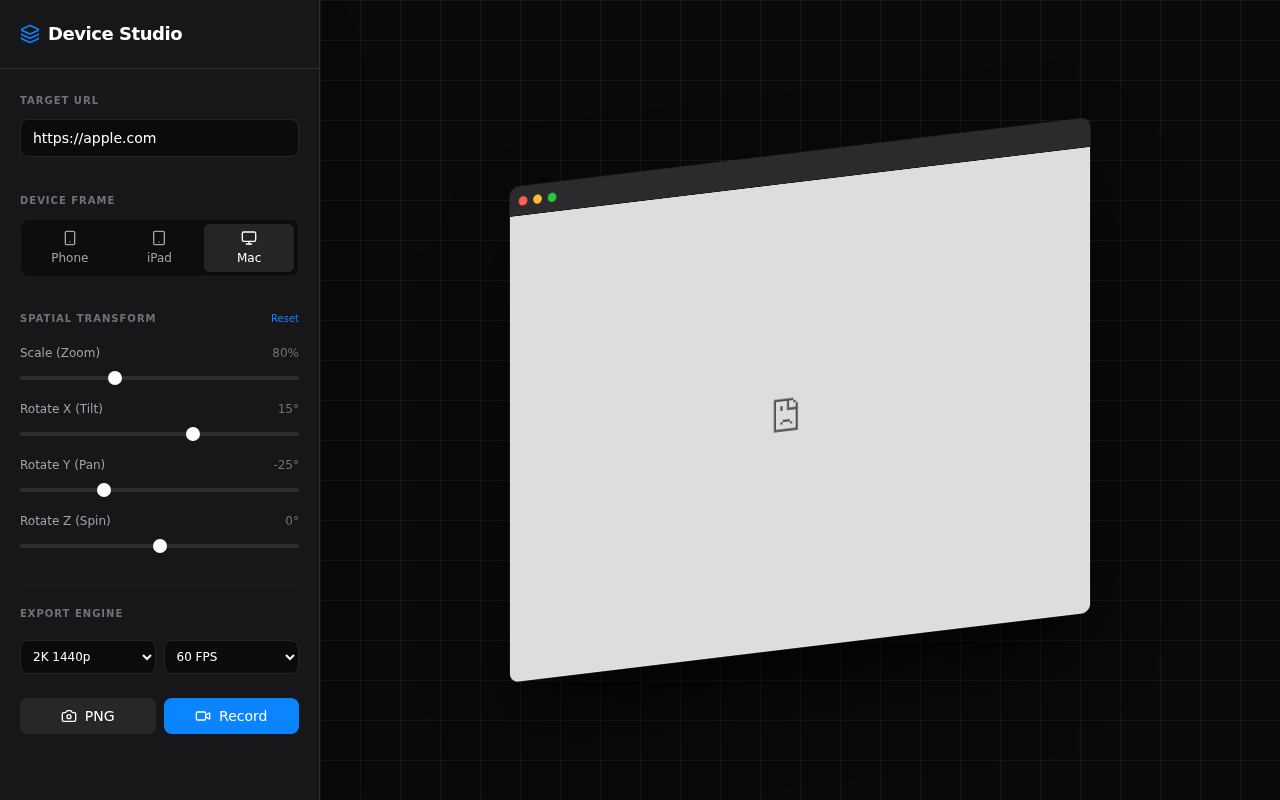Viewport: 1280px width, 800px height.
Task: Click the red traffic light dot on the Mac frame
Action: [523, 200]
